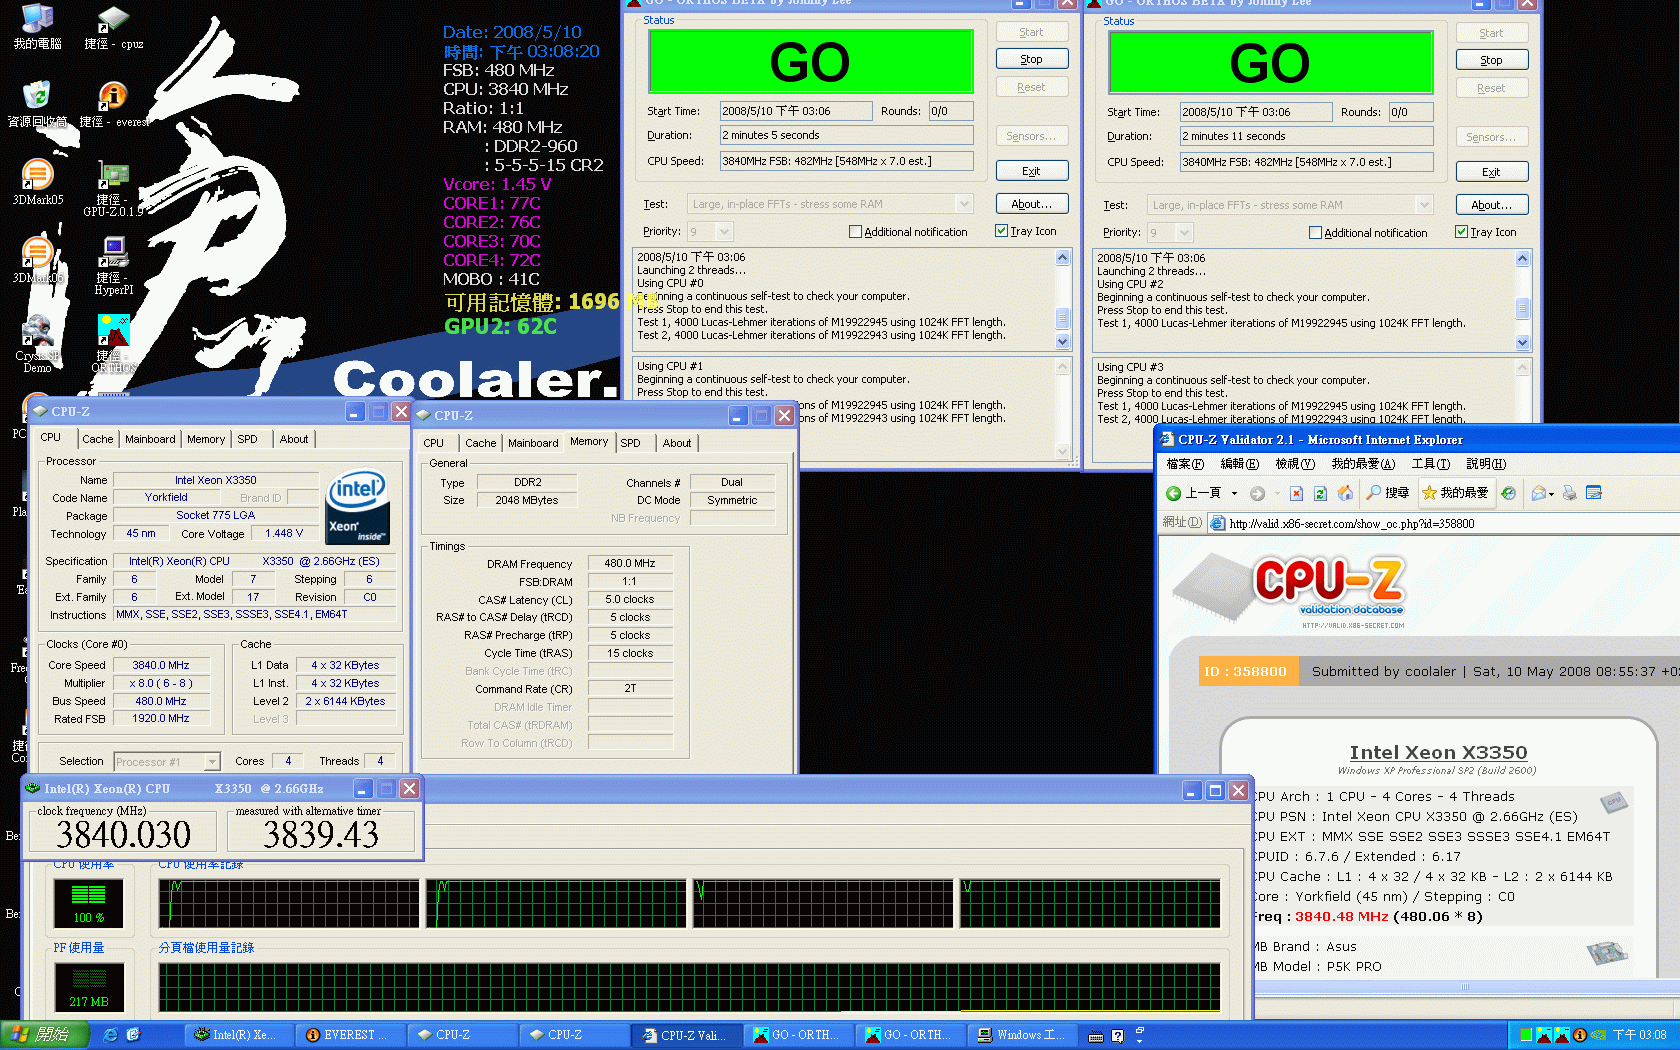
Task: Open the cpuz shortcut desktop icon
Action: [x=113, y=27]
